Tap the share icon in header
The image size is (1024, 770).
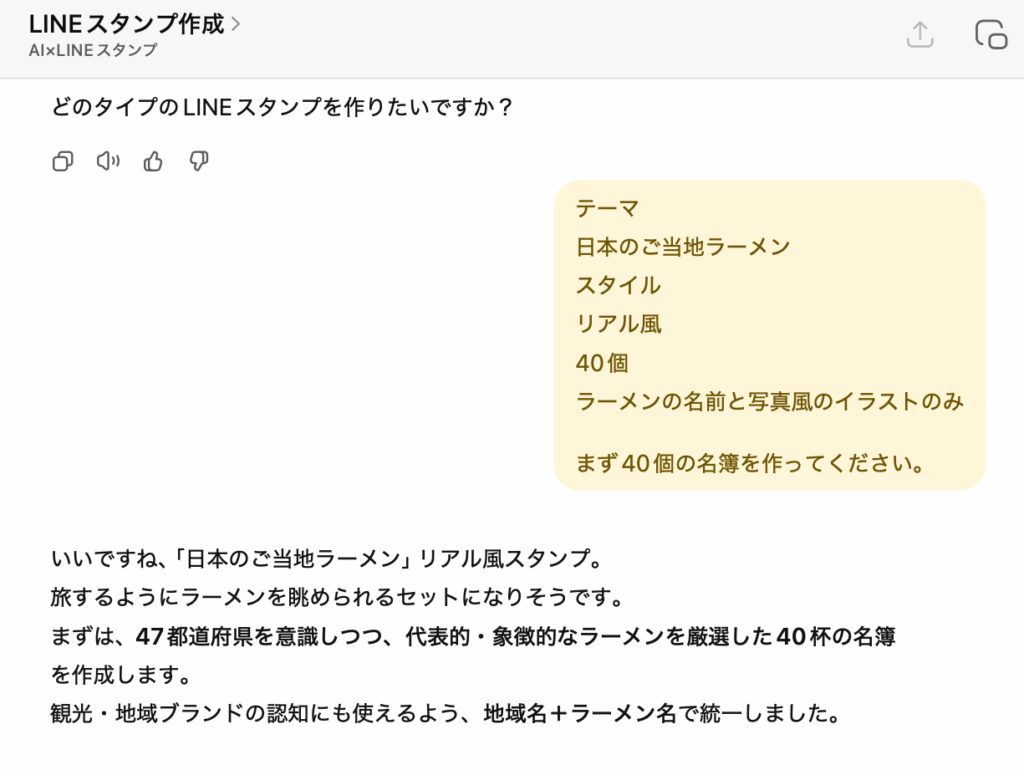pyautogui.click(x=919, y=35)
